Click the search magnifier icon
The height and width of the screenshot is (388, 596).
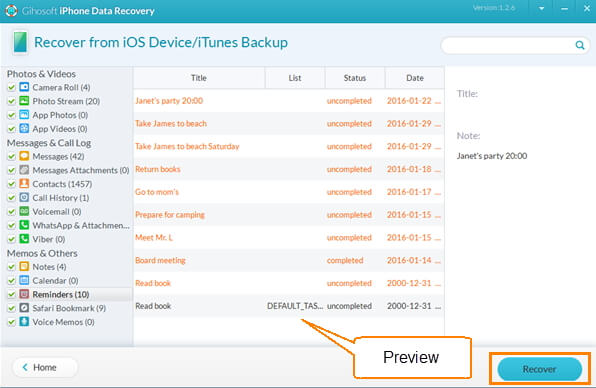[579, 45]
